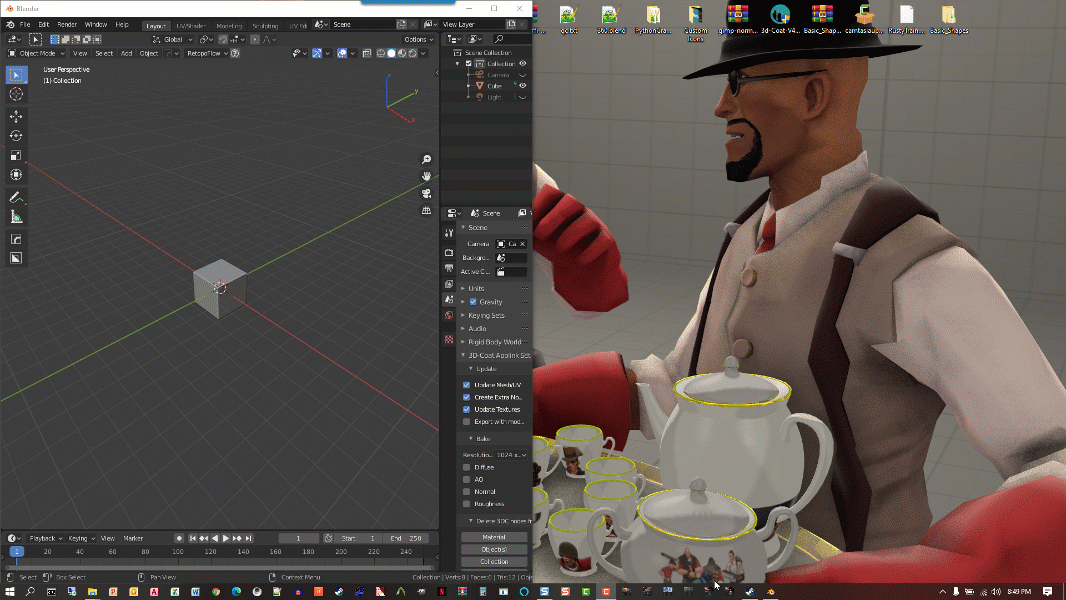The height and width of the screenshot is (600, 1066).
Task: Check the Roughness bake option
Action: (x=466, y=504)
